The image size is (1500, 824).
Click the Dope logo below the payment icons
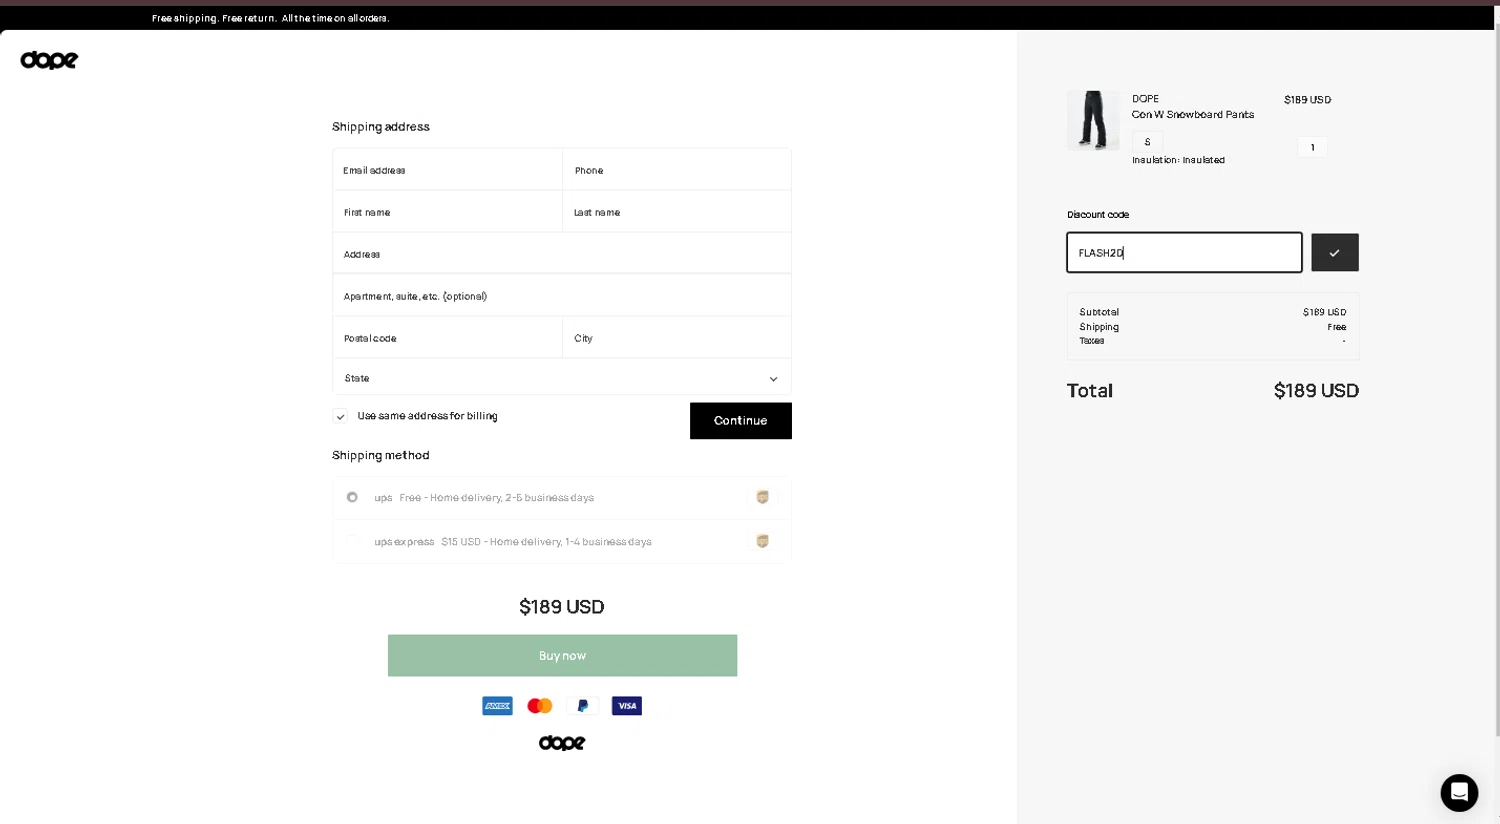(x=562, y=743)
